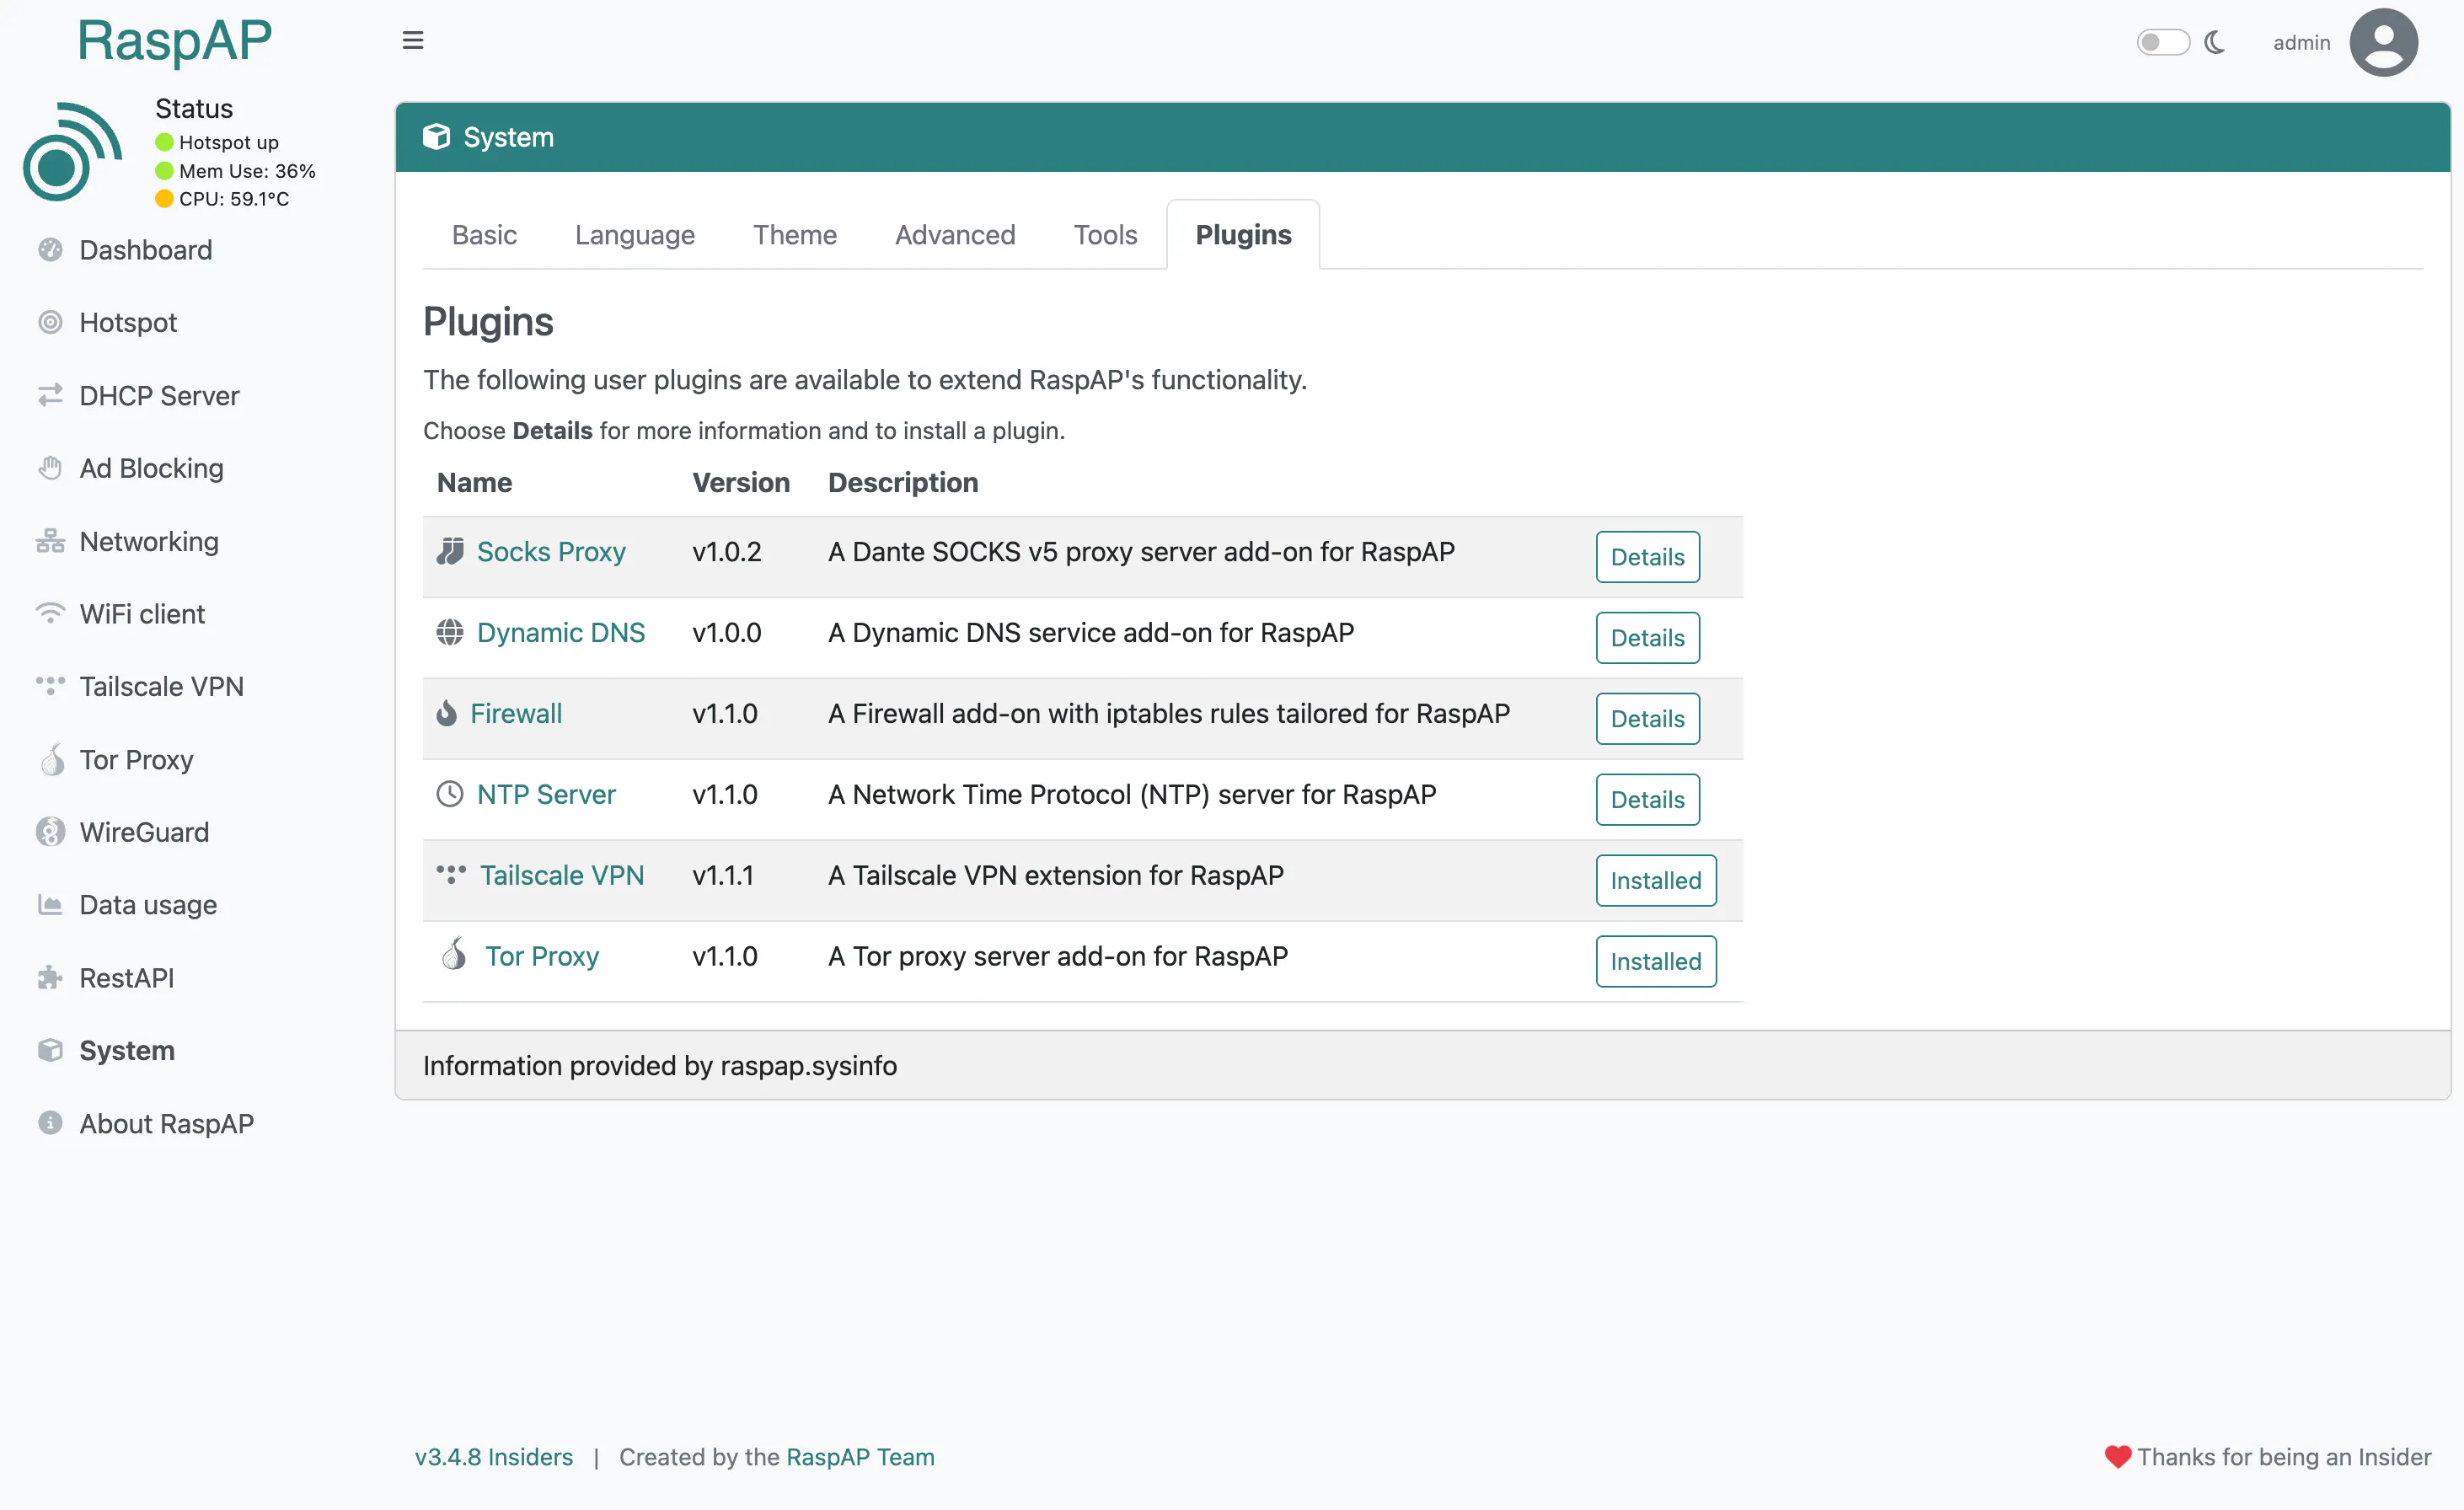Click the admin username text
The image size is (2464, 1510).
(x=2301, y=42)
